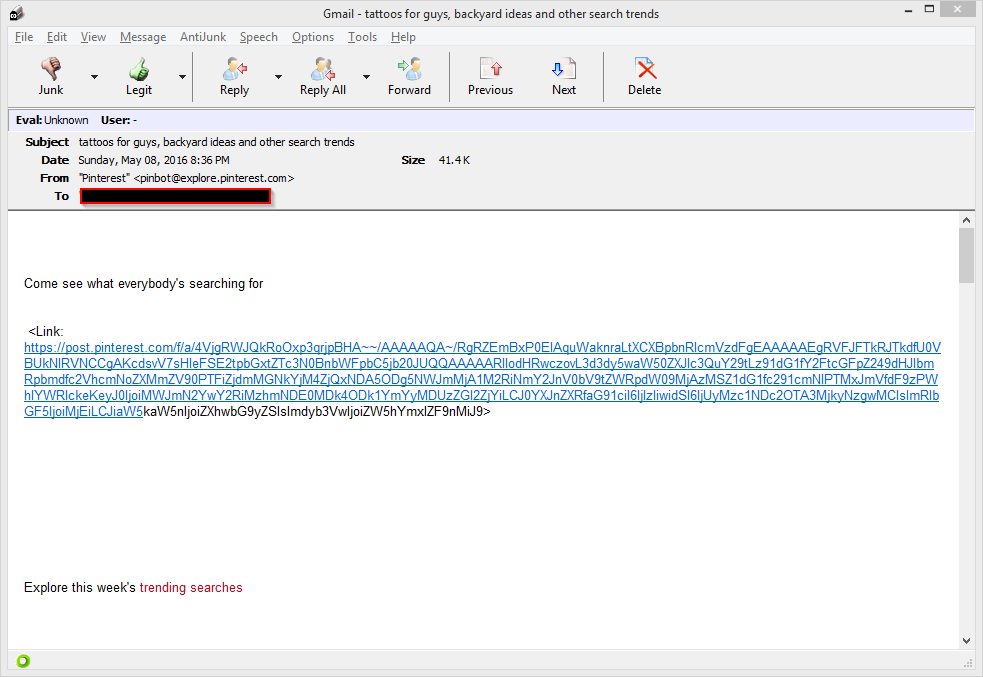Click the green status indicator in status bar

(x=23, y=661)
